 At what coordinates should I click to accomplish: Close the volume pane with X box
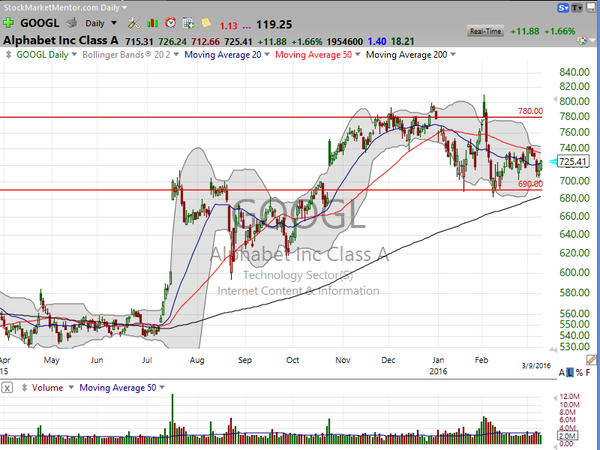7,388
